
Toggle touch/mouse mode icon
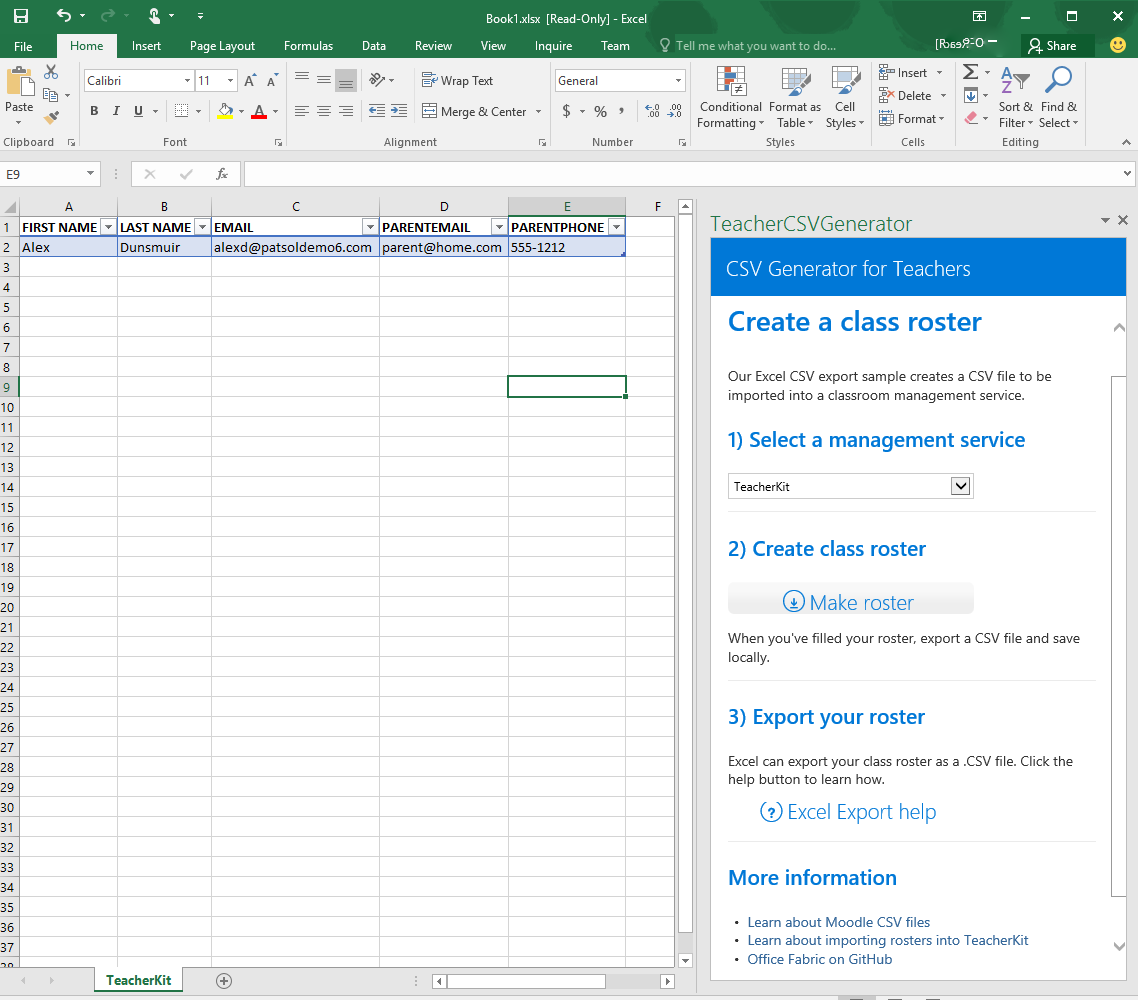pyautogui.click(x=154, y=15)
